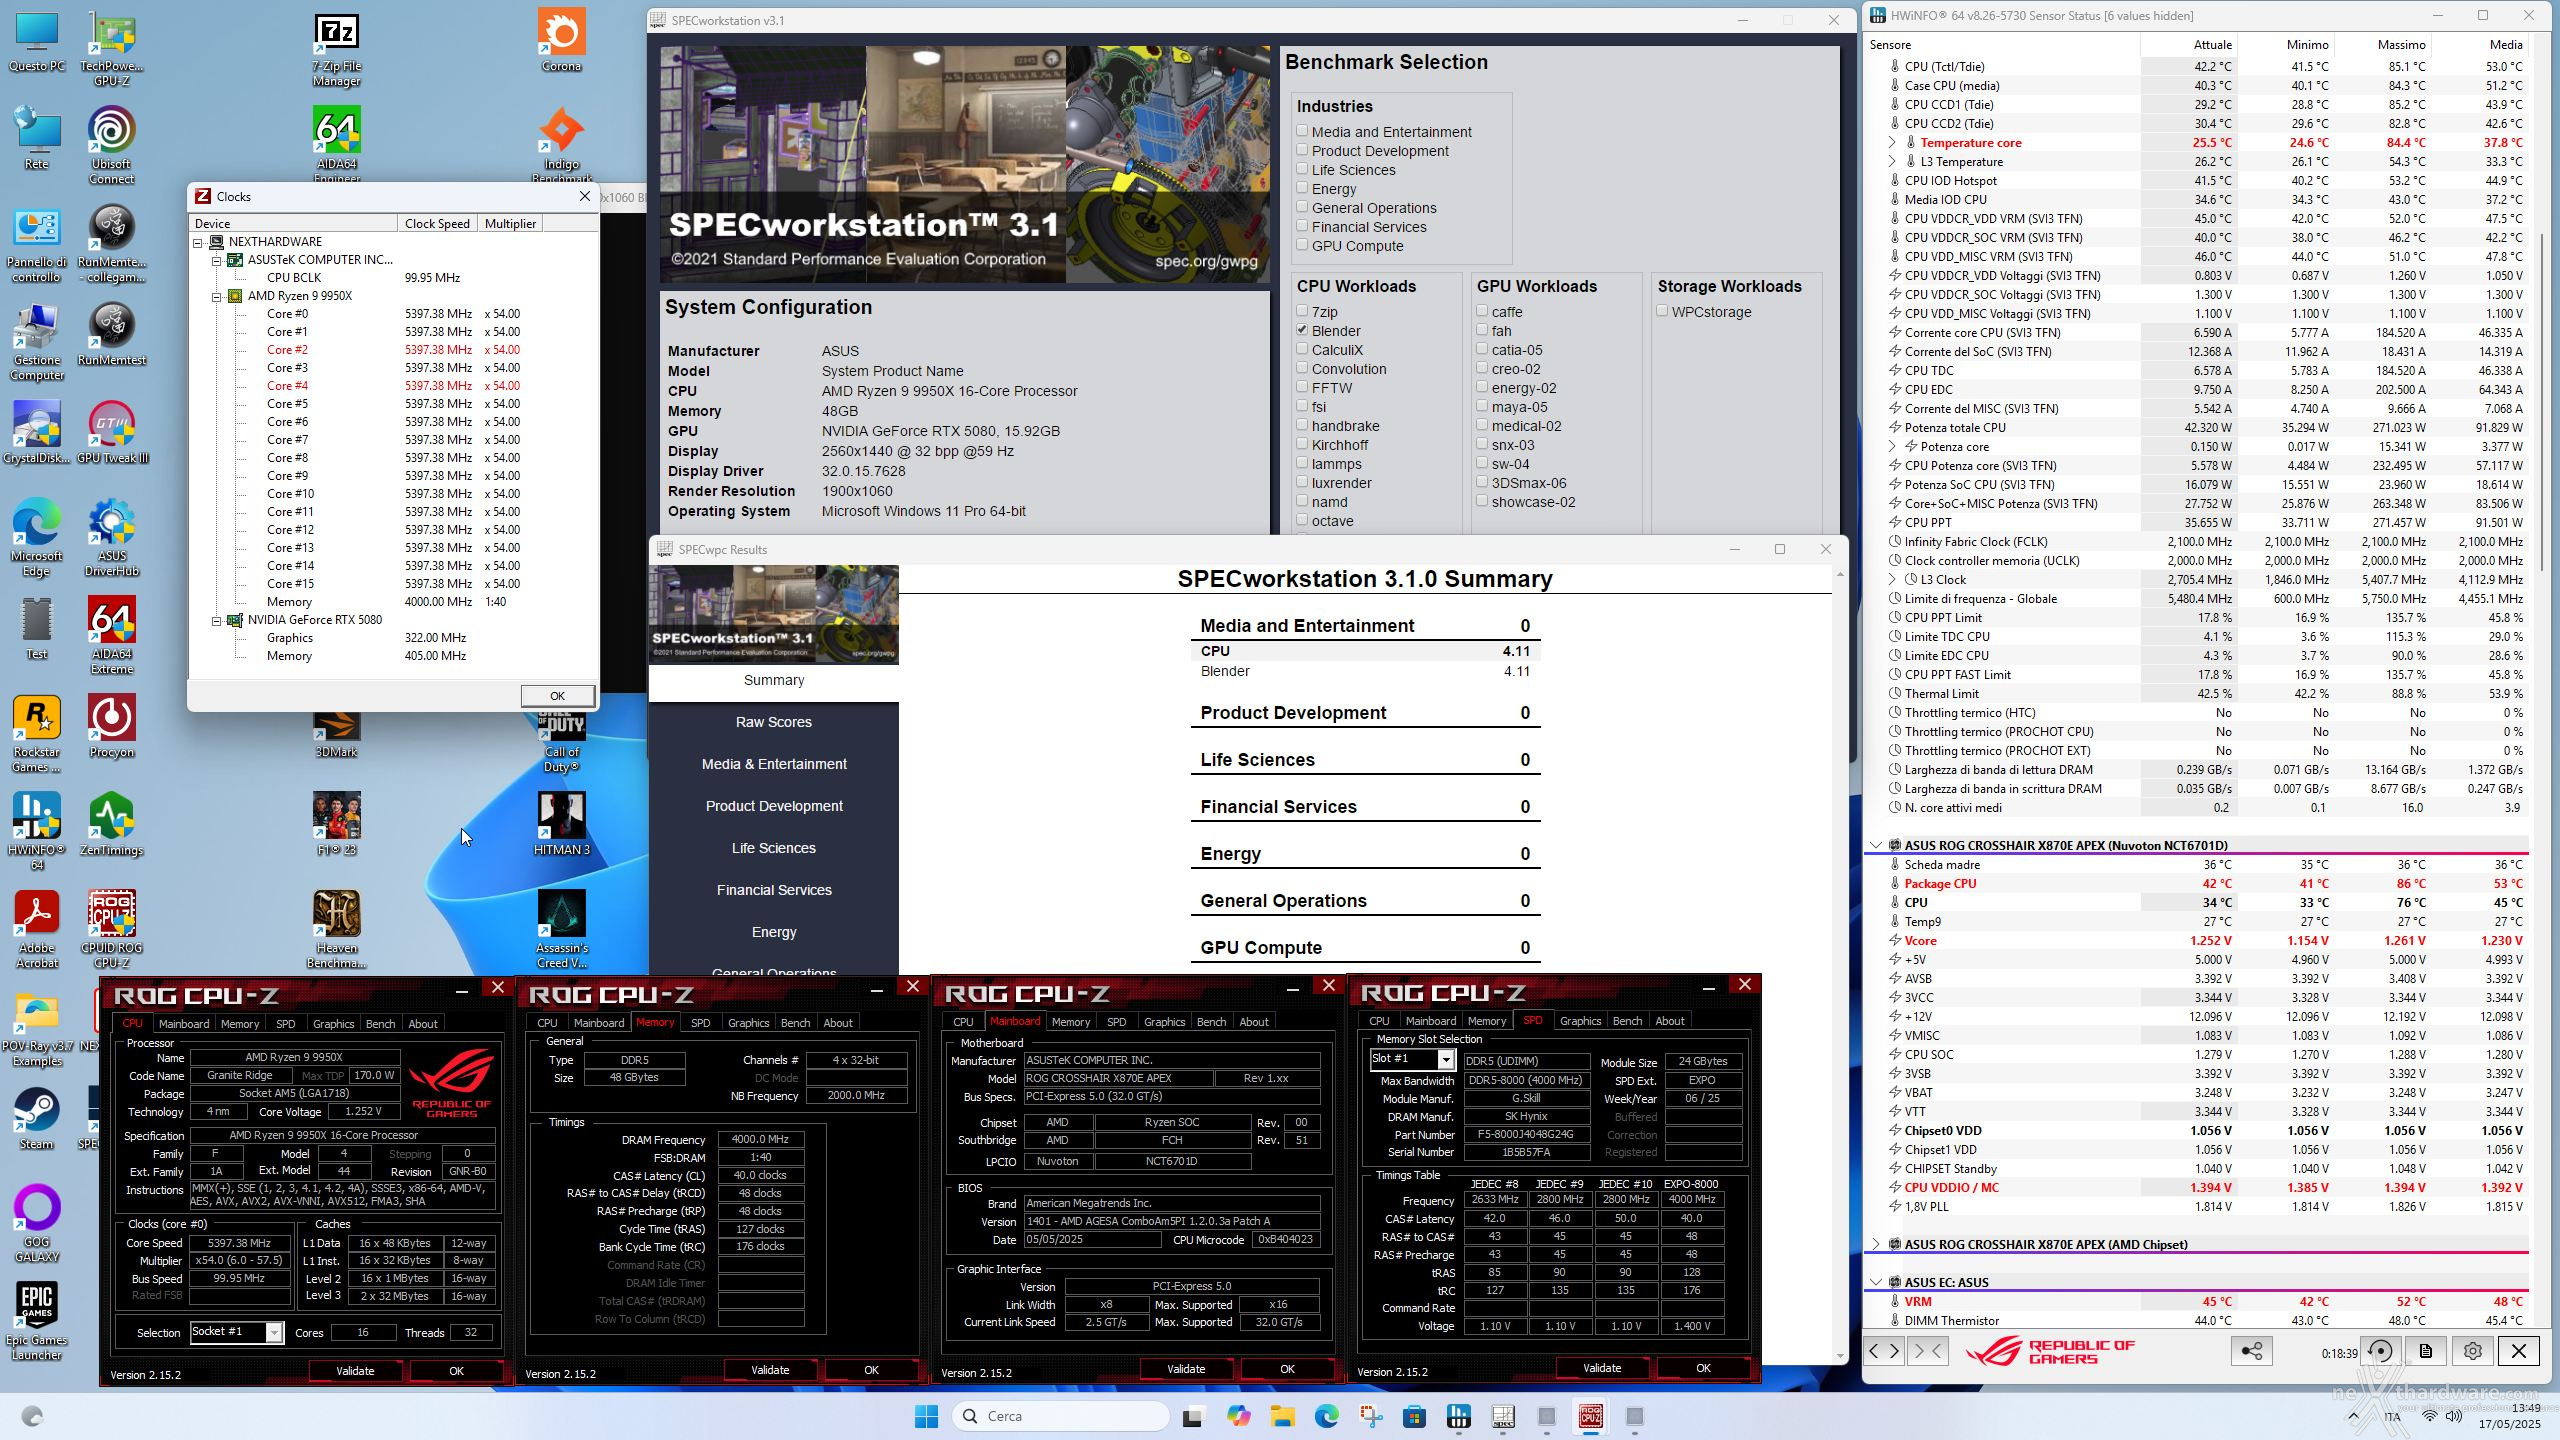Show hidden system tray icons chevron
The width and height of the screenshot is (2560, 1440).
point(2353,1416)
